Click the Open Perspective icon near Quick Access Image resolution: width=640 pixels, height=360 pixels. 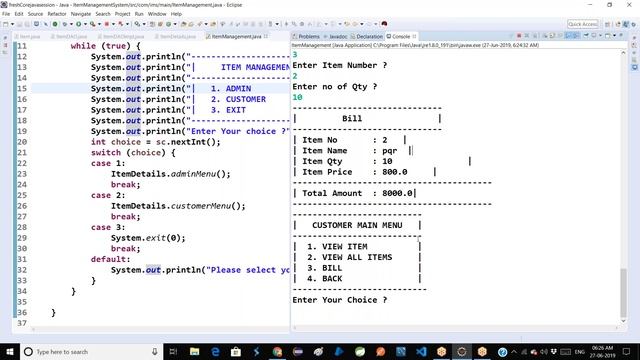click(607, 24)
